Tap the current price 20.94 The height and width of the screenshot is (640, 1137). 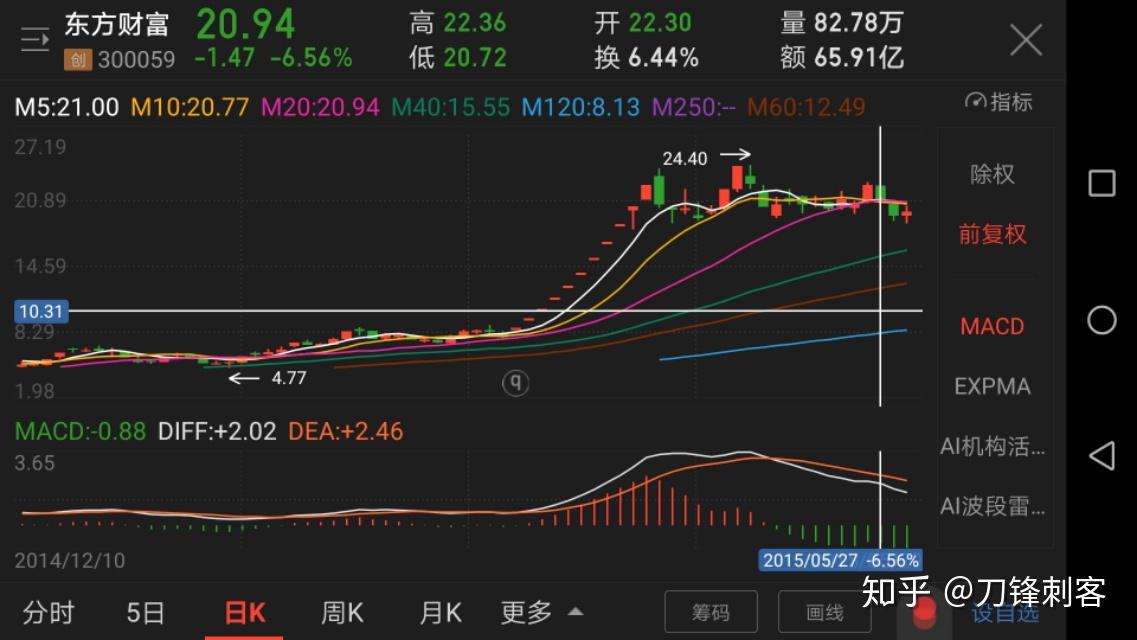click(246, 25)
